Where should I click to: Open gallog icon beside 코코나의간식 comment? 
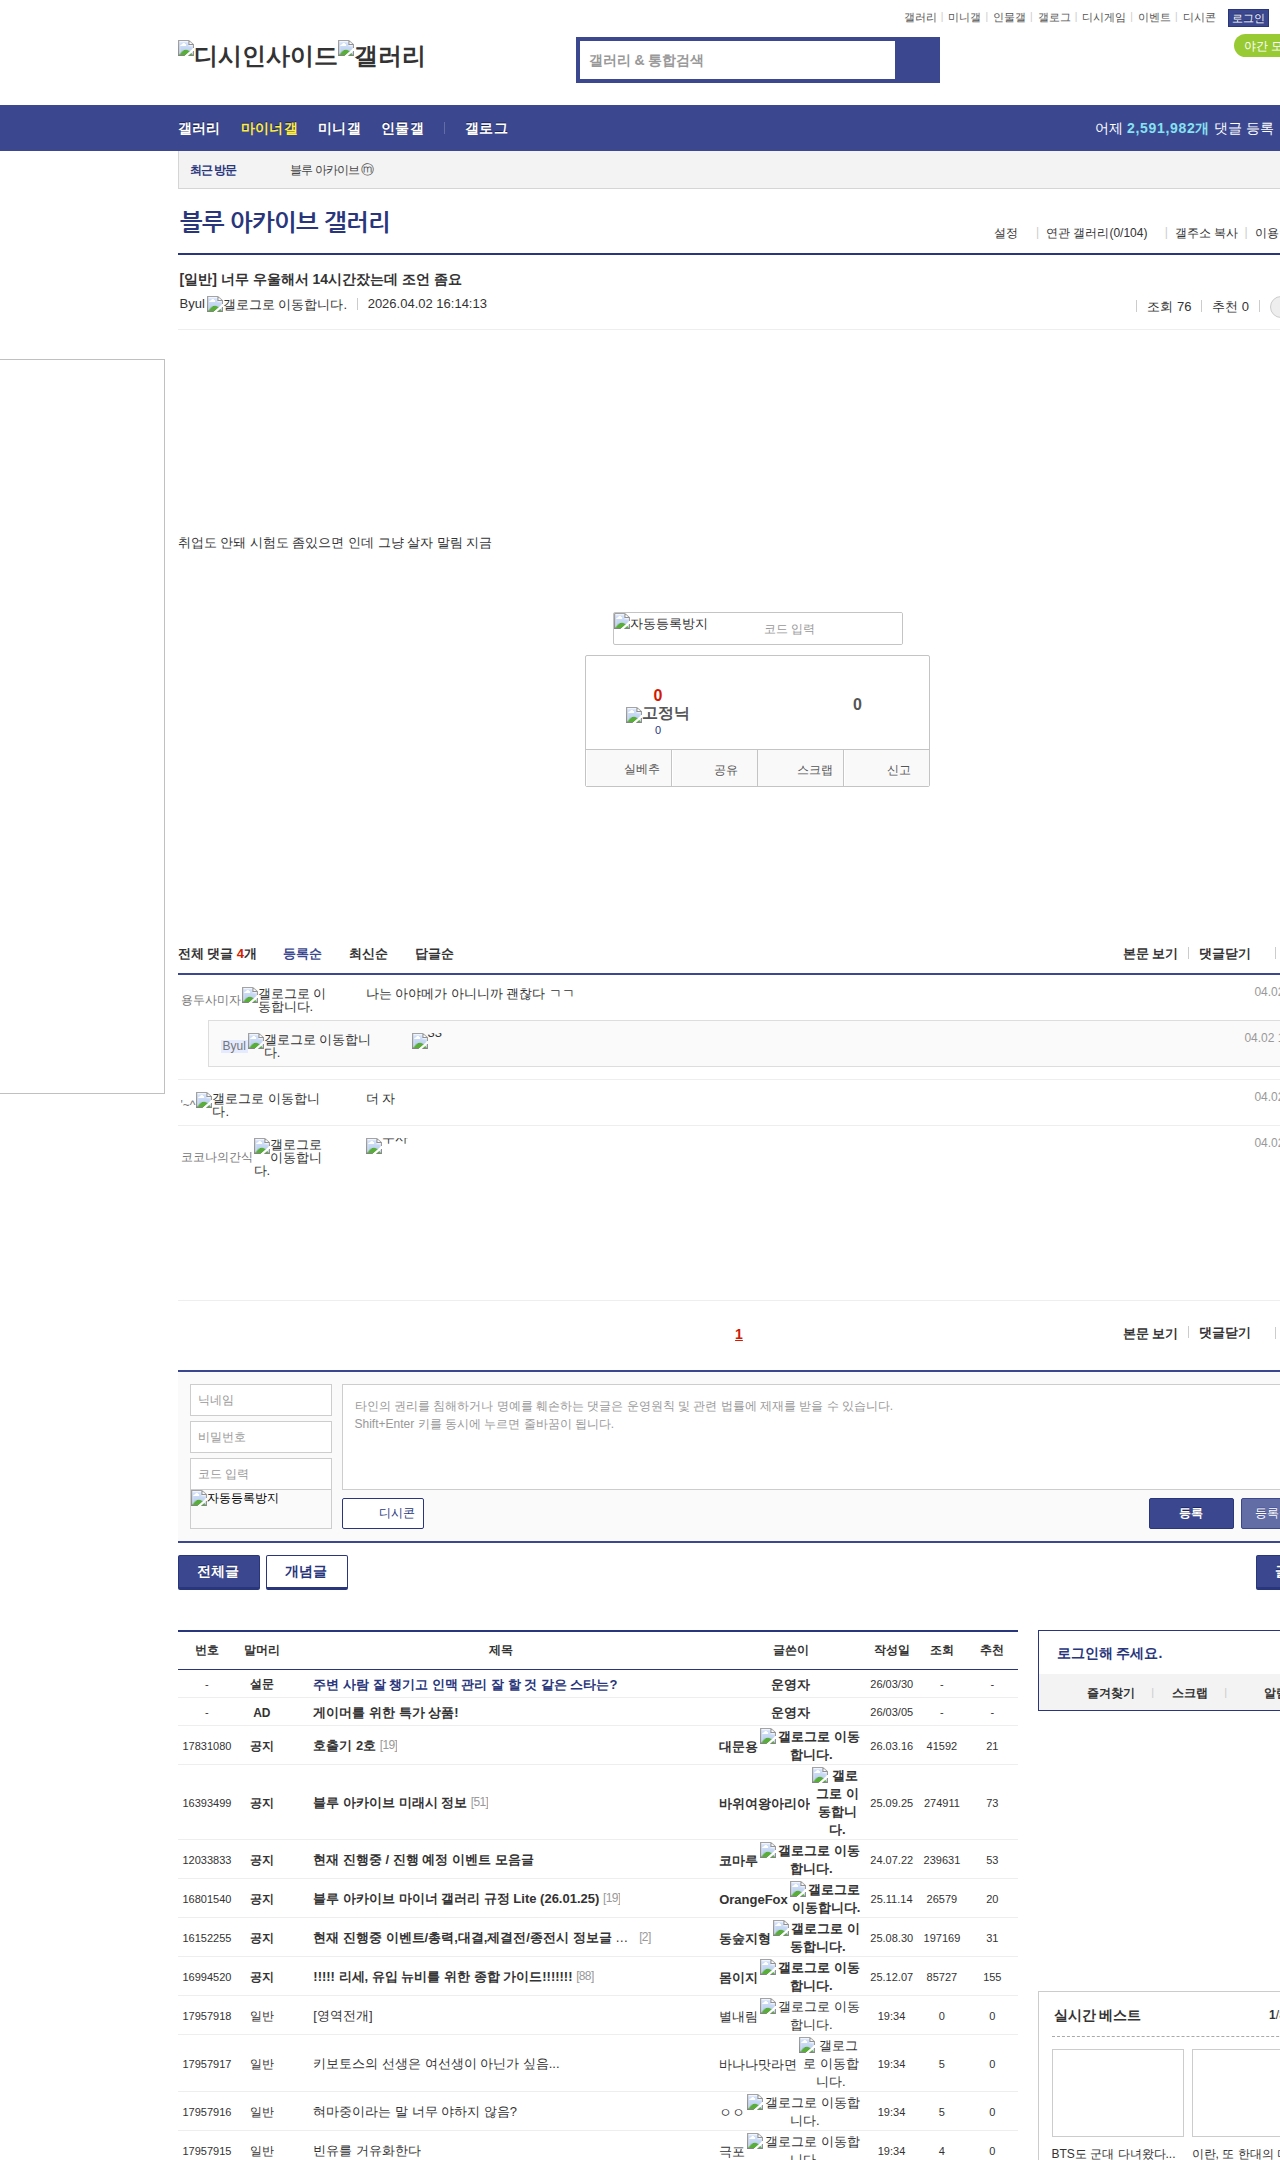pos(288,1157)
